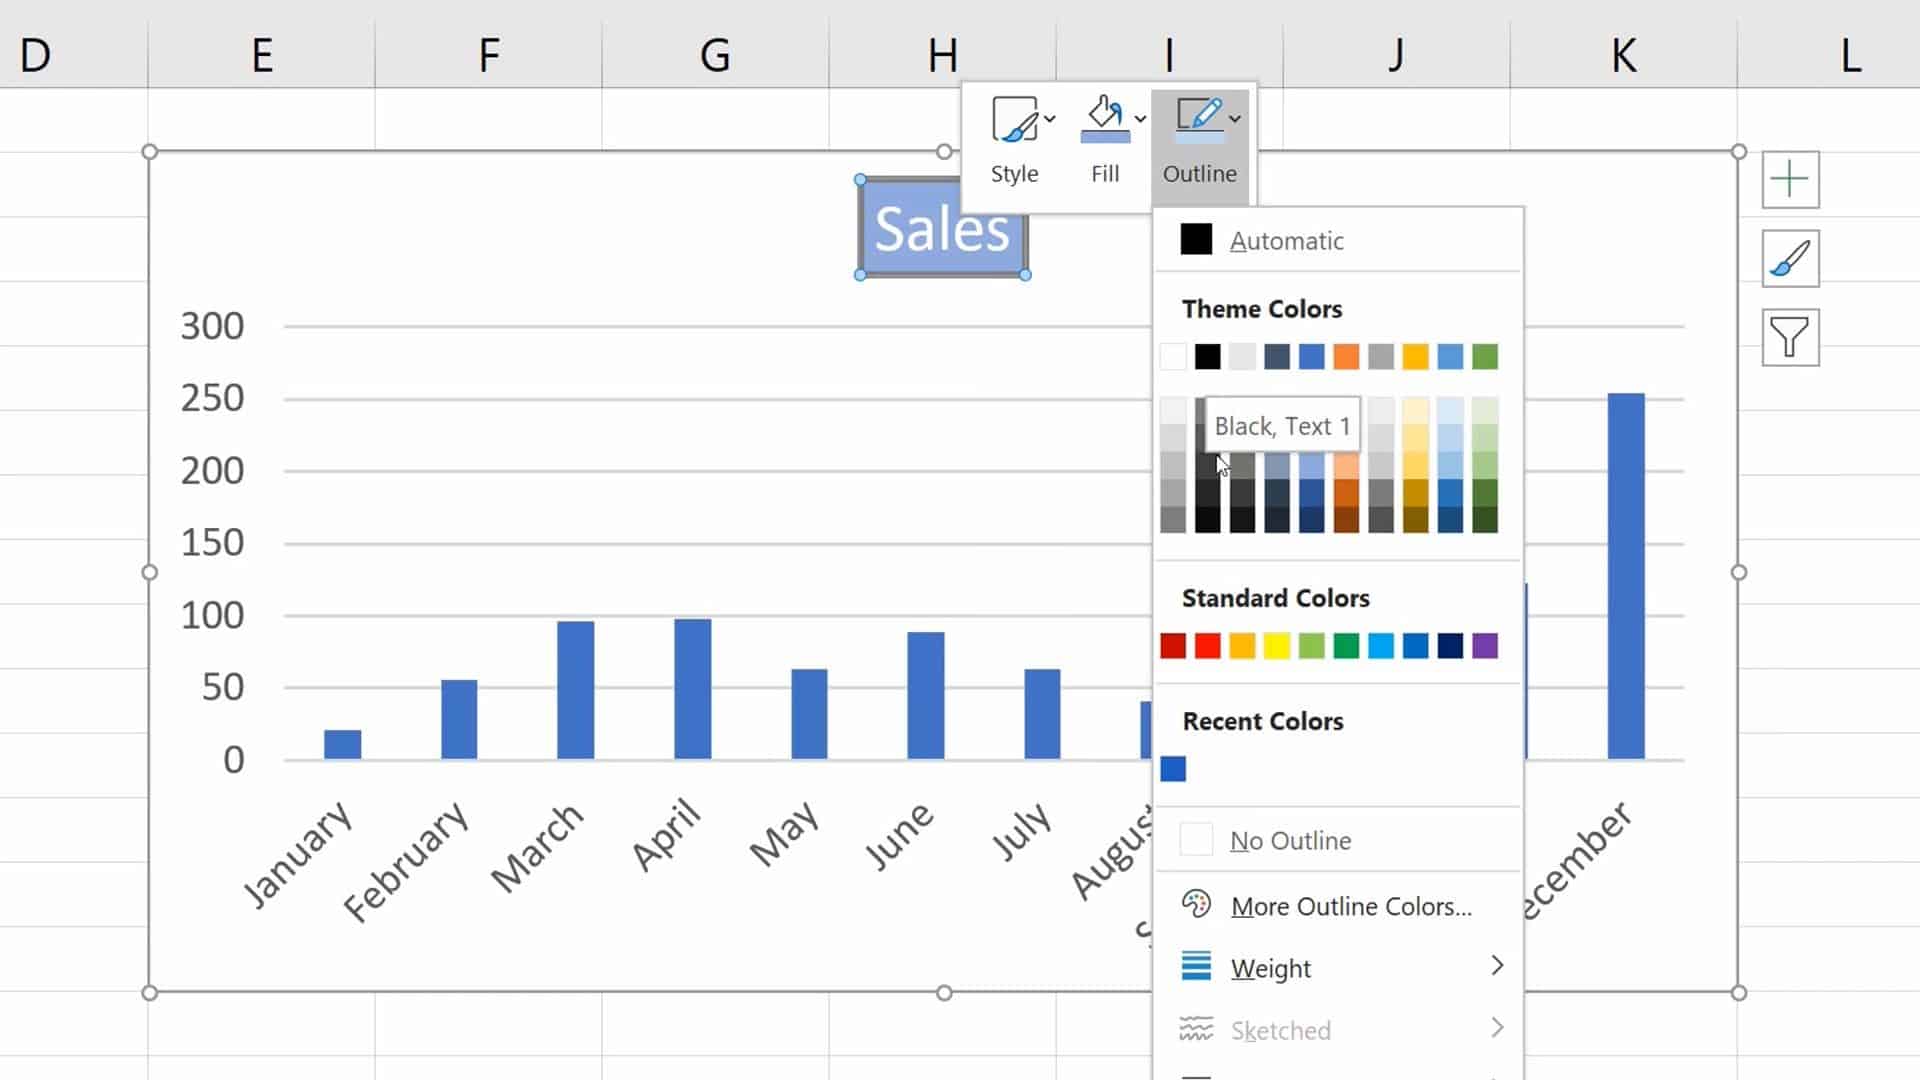Select purple standard color swatch

click(x=1485, y=646)
